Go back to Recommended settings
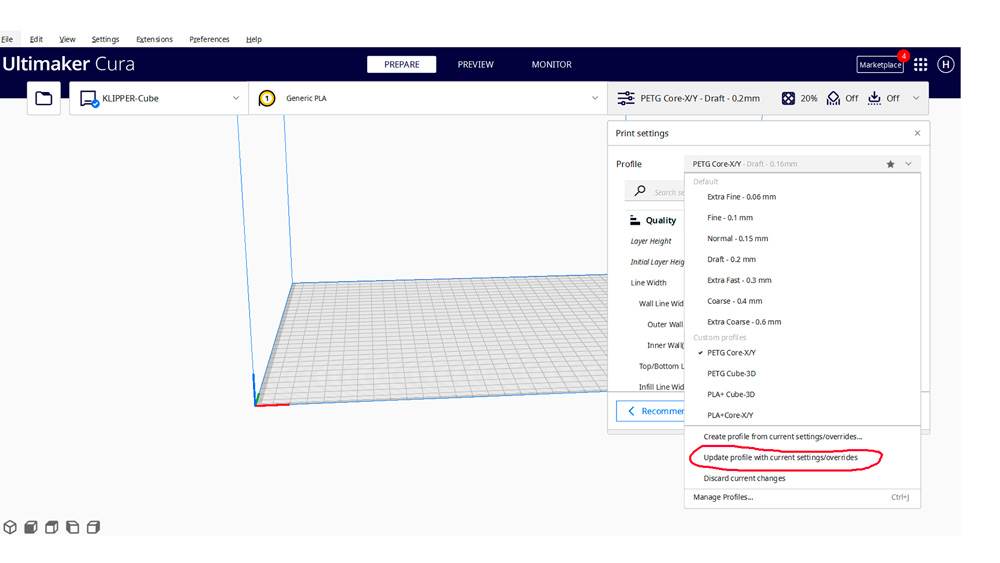1000x563 pixels. (651, 411)
